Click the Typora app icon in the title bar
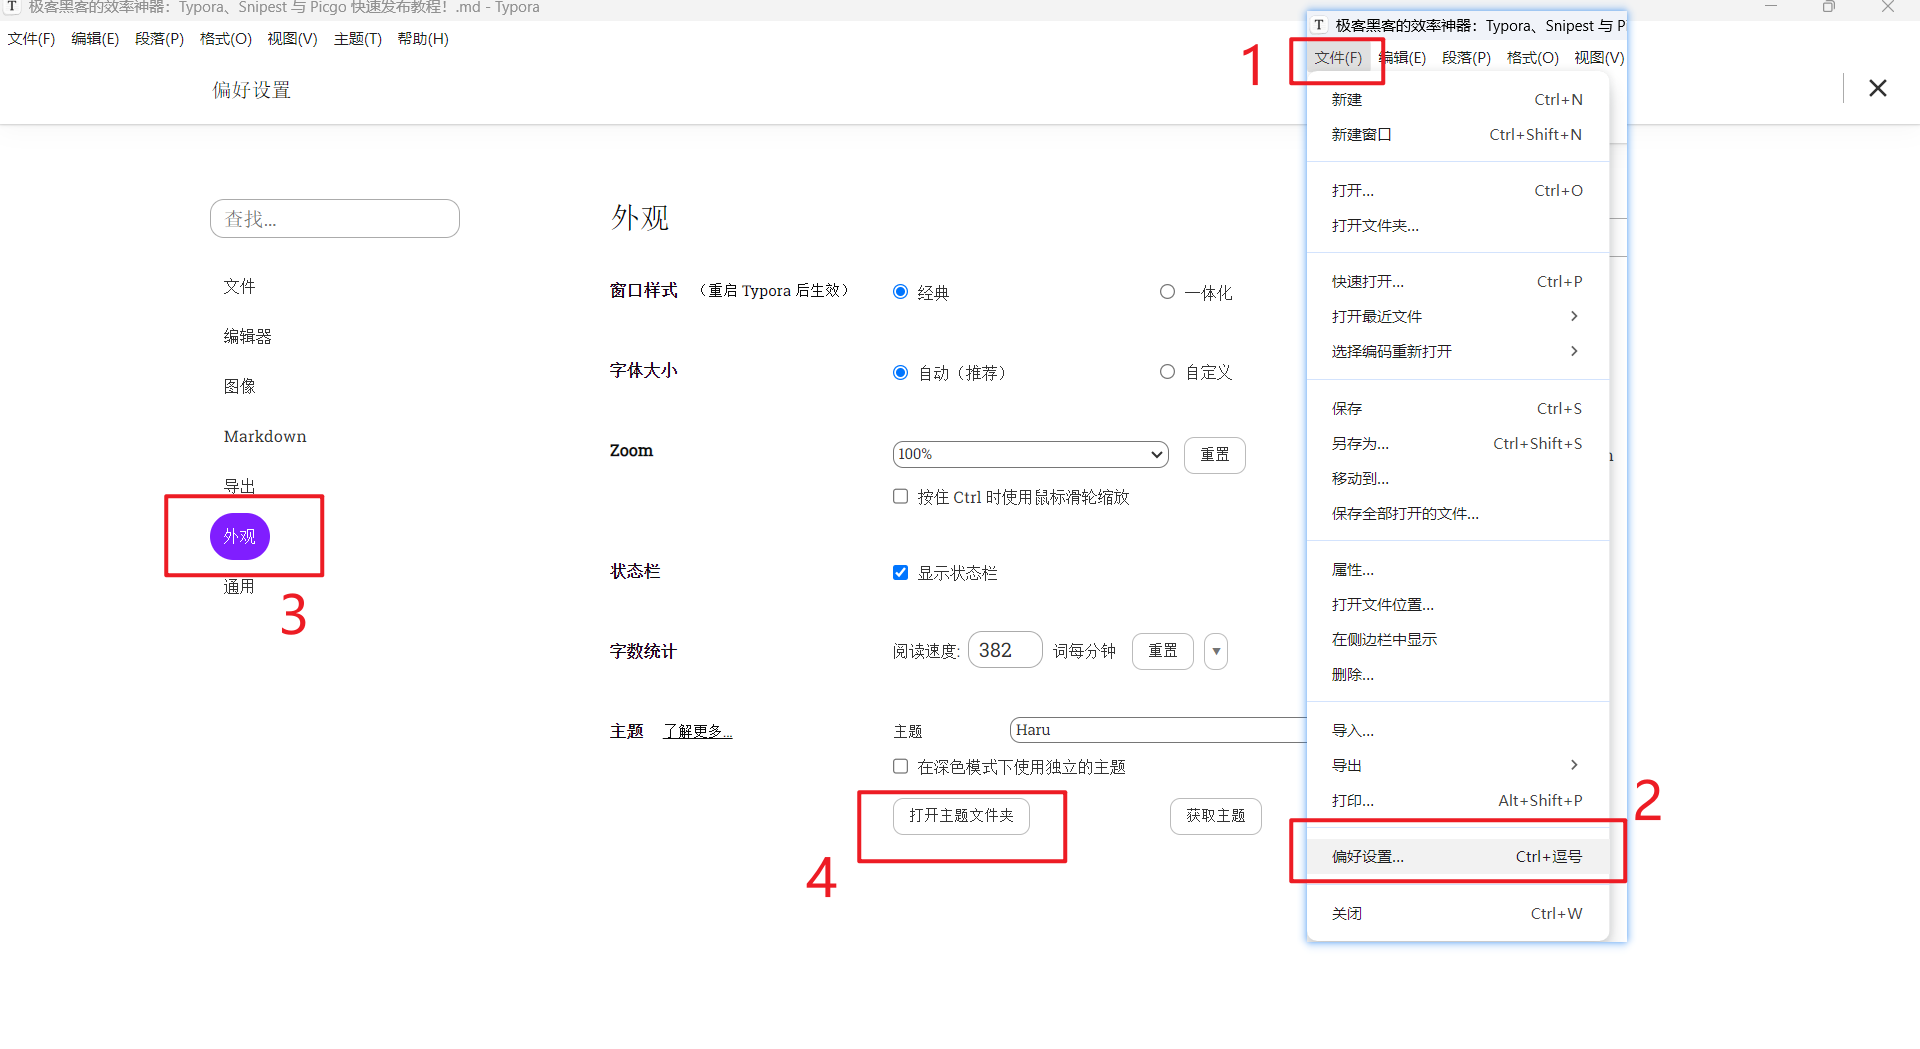Image resolution: width=1920 pixels, height=1049 pixels. (x=13, y=7)
